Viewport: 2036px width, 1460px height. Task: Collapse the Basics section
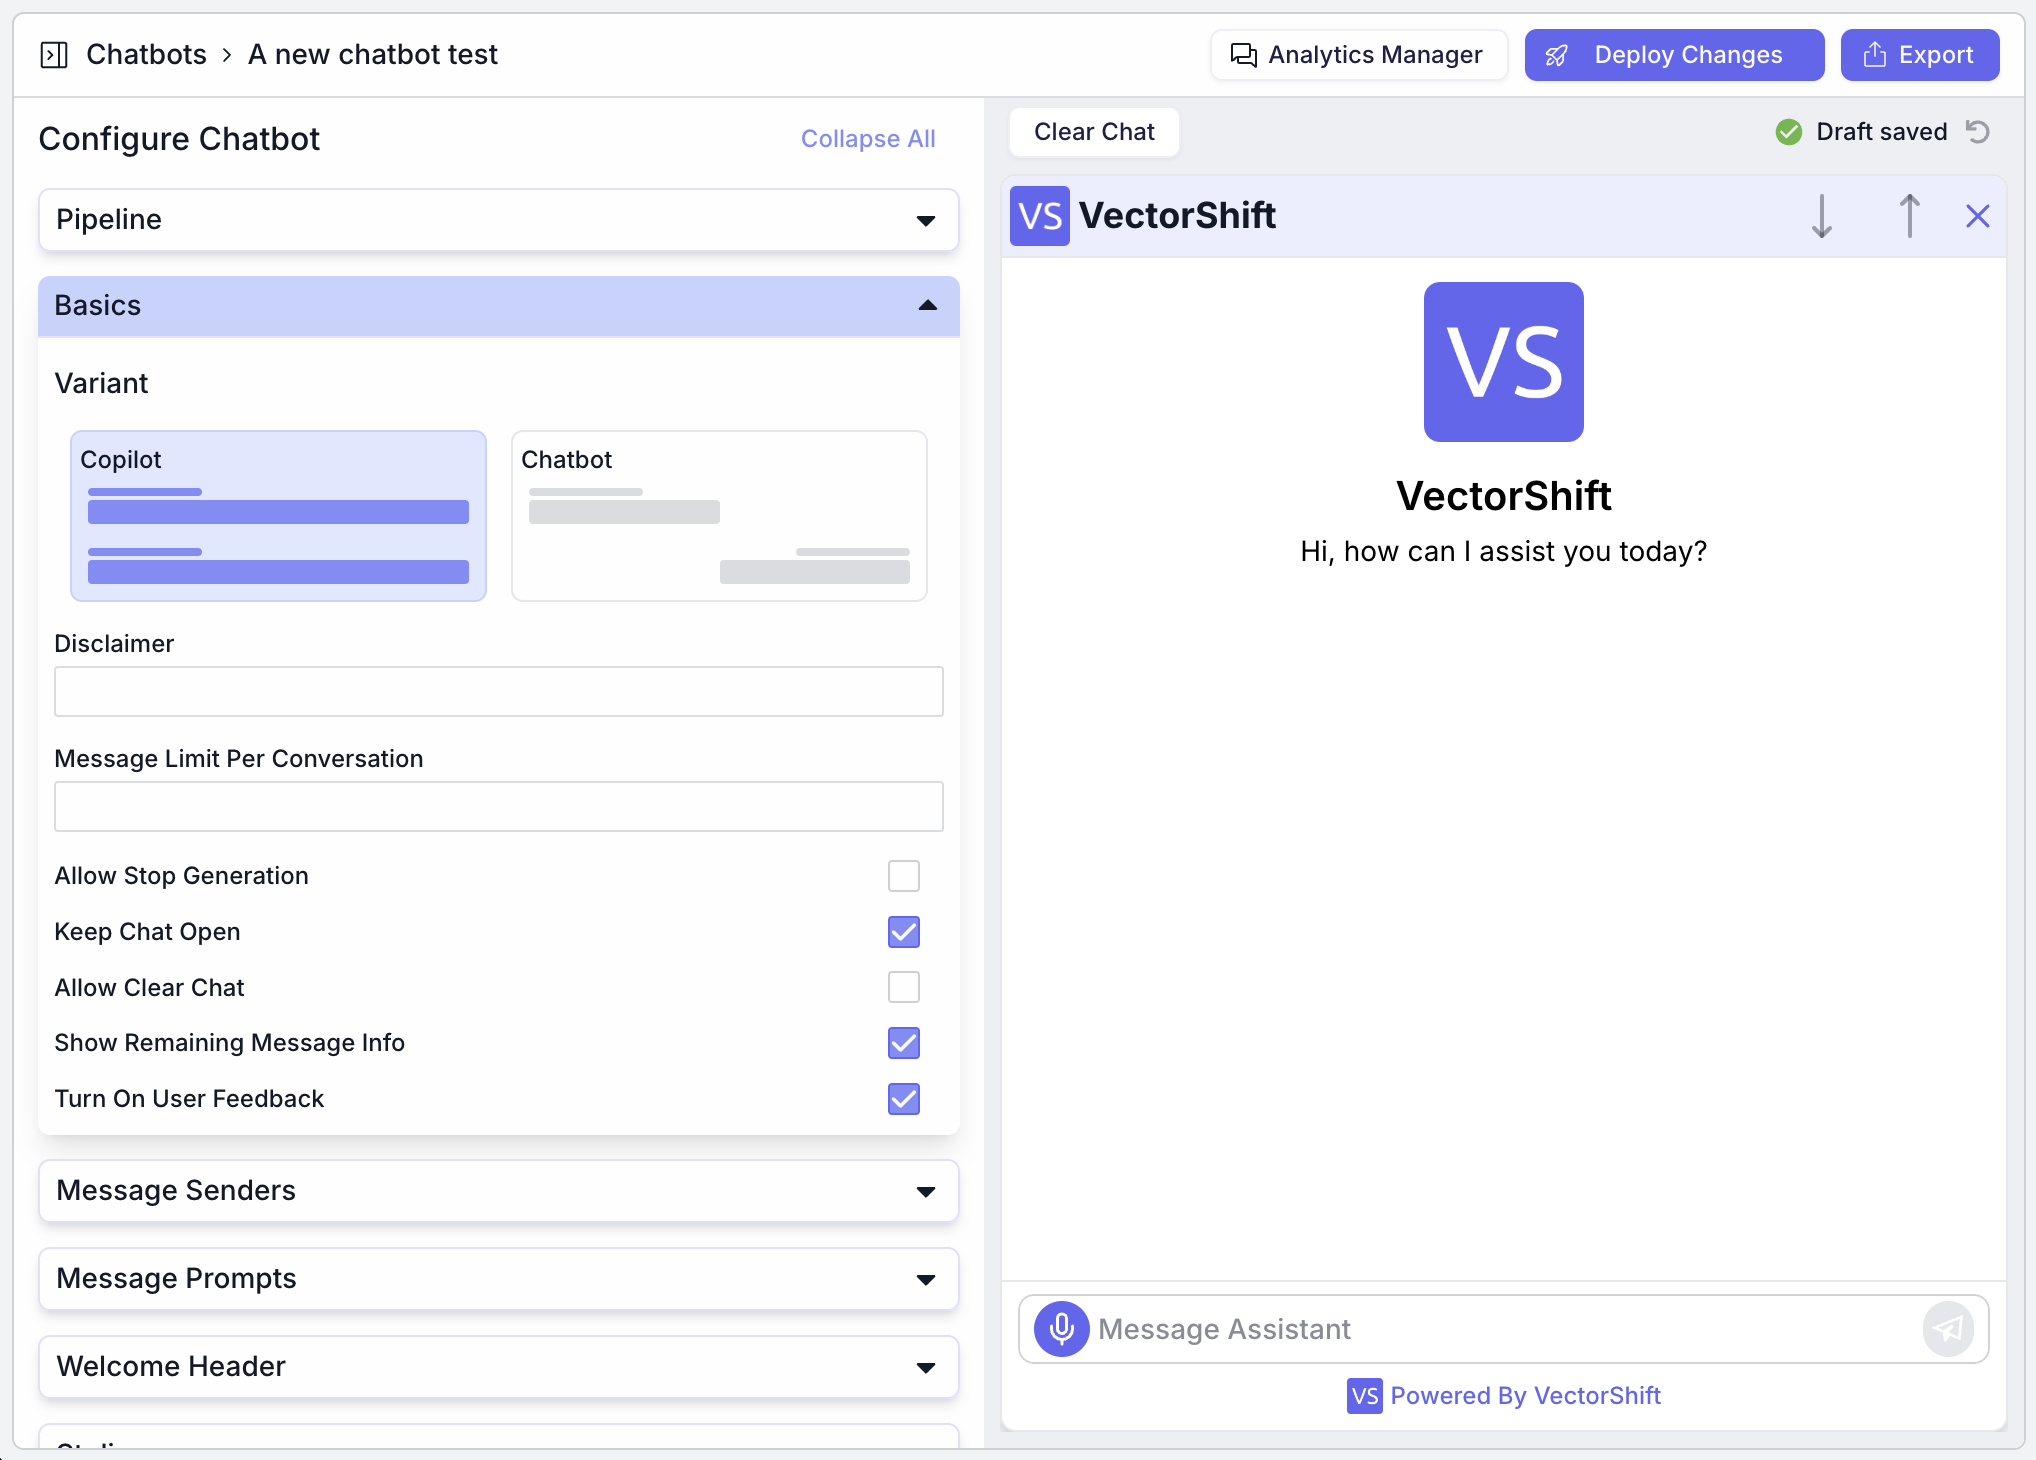[x=927, y=306]
